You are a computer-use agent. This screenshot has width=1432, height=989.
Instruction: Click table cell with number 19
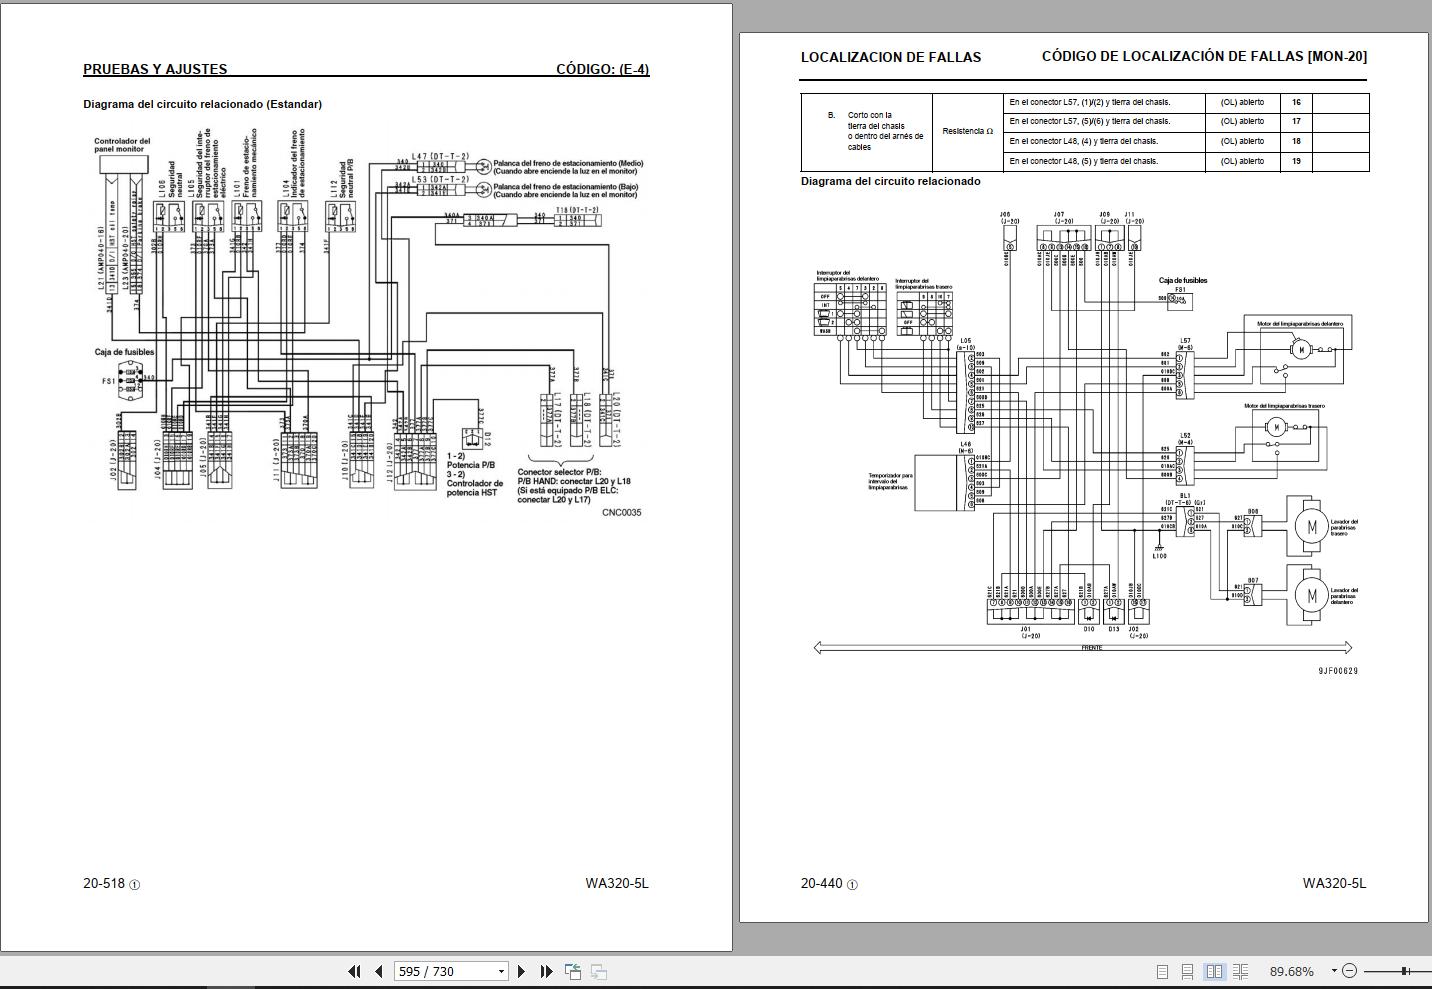[1296, 161]
